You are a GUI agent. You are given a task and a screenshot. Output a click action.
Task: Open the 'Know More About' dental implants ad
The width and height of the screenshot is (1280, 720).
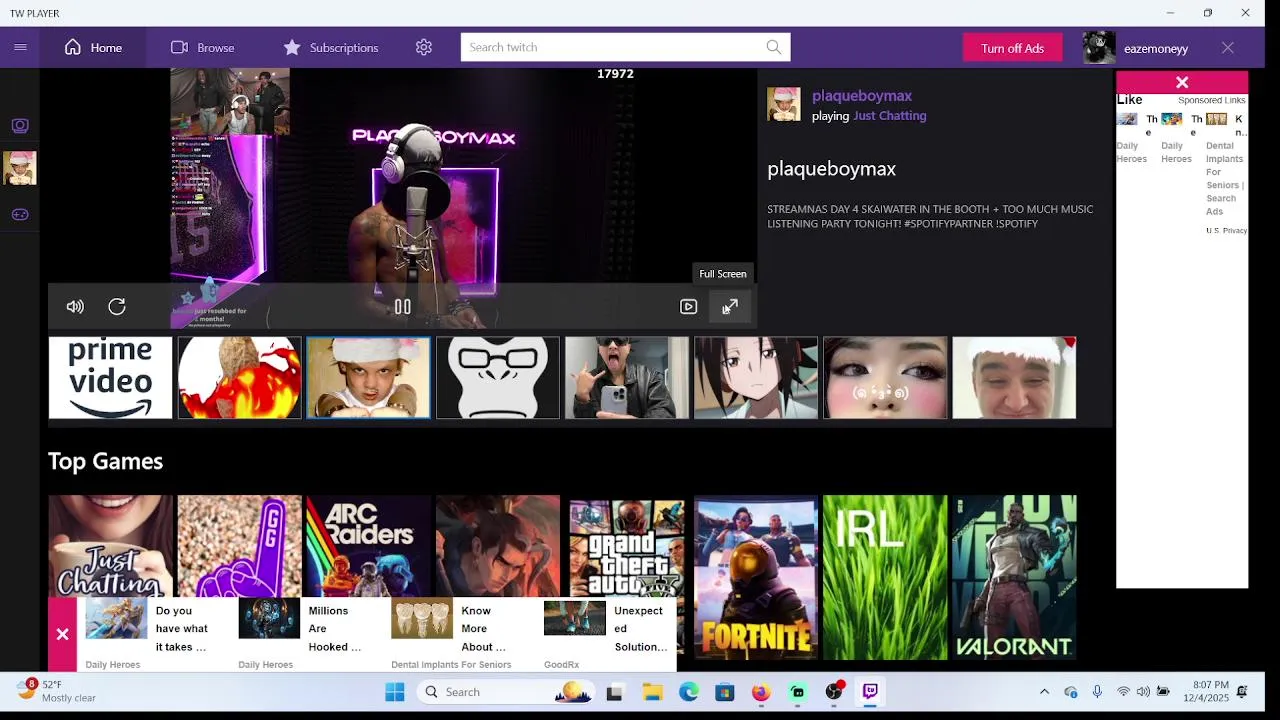(x=458, y=634)
